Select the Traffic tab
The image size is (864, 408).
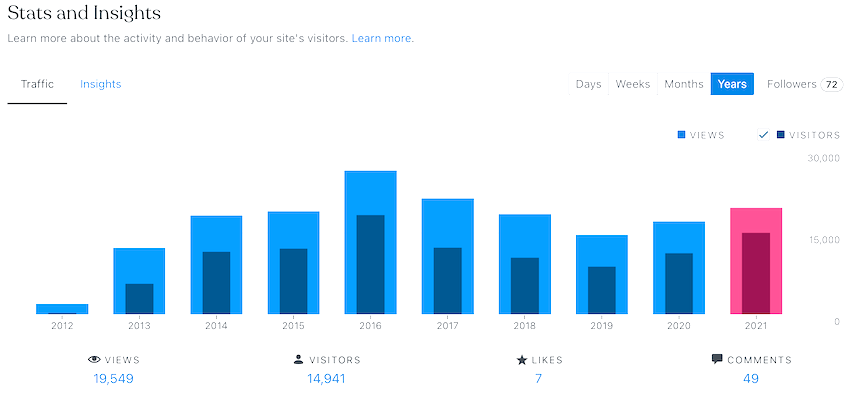click(37, 84)
